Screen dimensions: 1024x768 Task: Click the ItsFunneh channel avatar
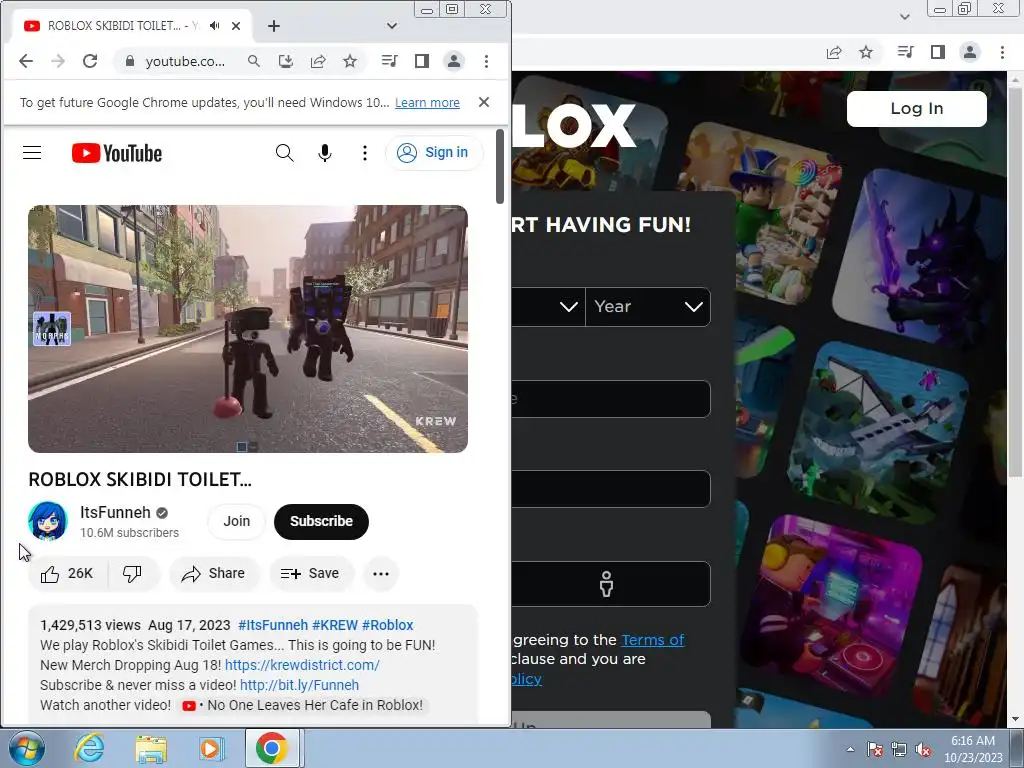coord(48,521)
